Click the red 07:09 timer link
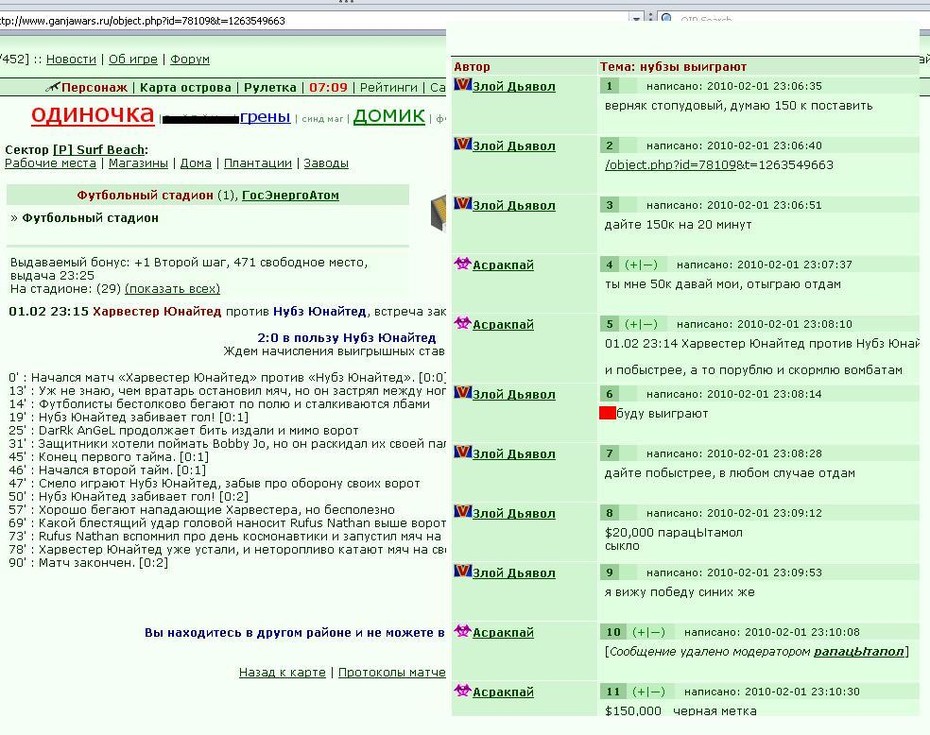The width and height of the screenshot is (930, 735). [x=328, y=88]
